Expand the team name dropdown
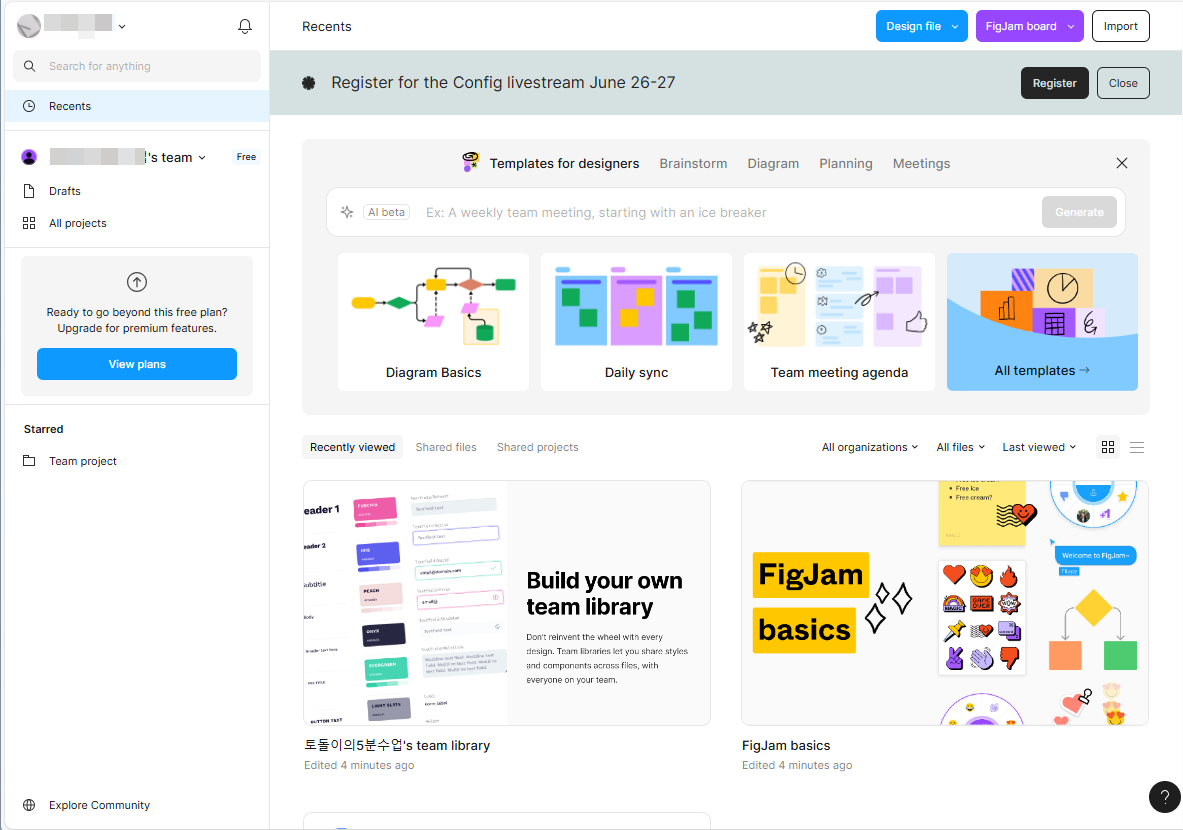This screenshot has height=830, width=1183. [202, 158]
